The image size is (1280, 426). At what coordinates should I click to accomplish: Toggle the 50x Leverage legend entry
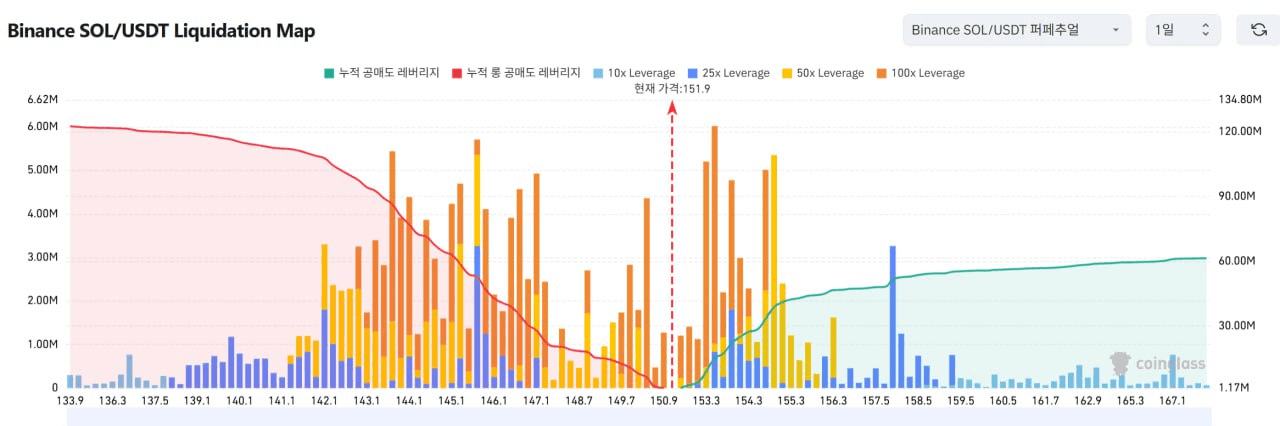(824, 73)
